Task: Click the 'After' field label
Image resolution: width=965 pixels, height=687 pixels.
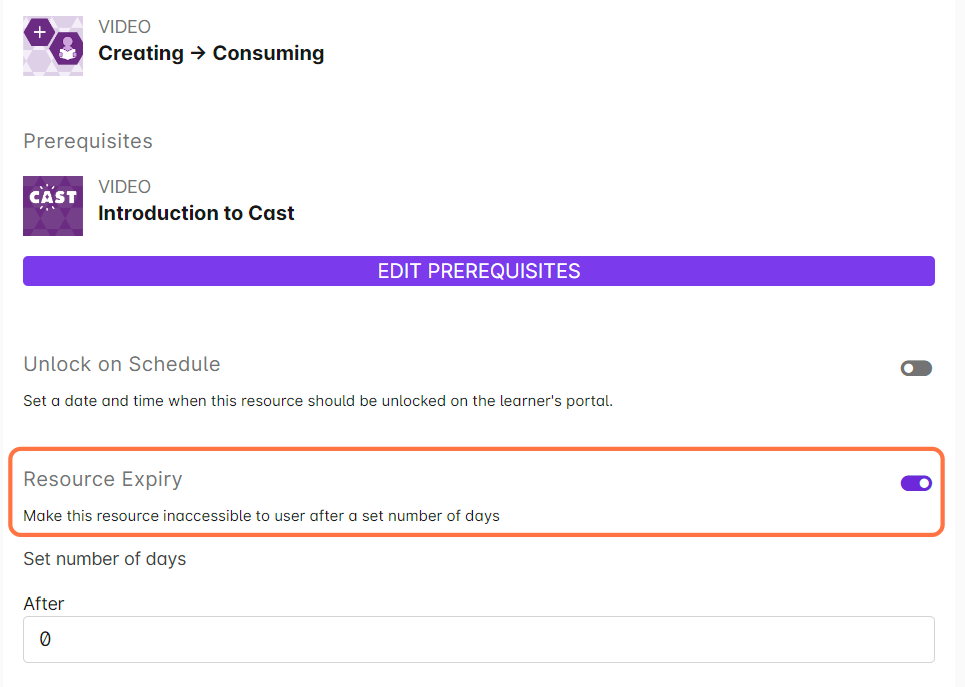Action: coord(44,604)
